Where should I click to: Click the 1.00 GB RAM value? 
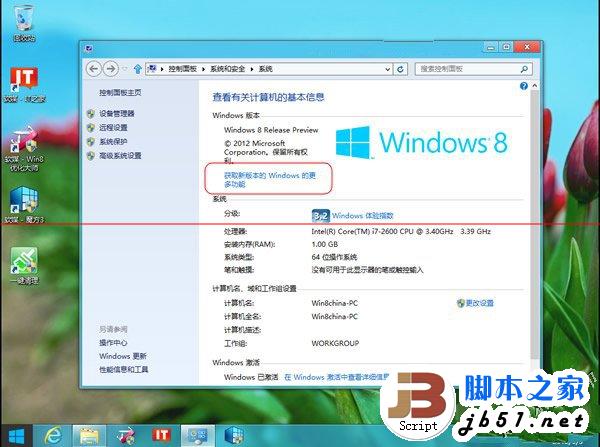point(324,244)
